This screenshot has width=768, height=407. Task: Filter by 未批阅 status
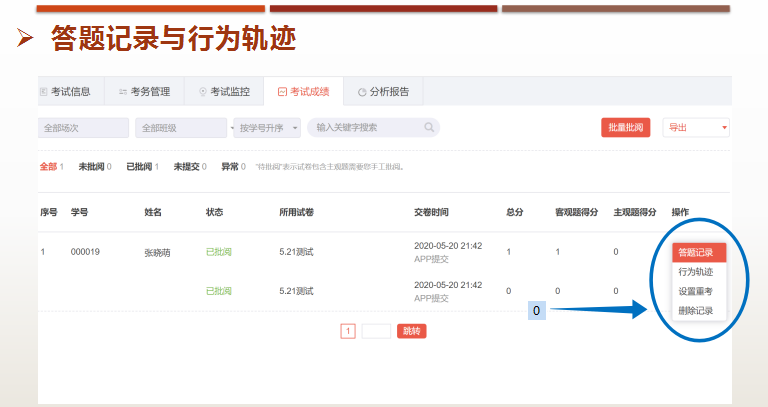[94, 166]
